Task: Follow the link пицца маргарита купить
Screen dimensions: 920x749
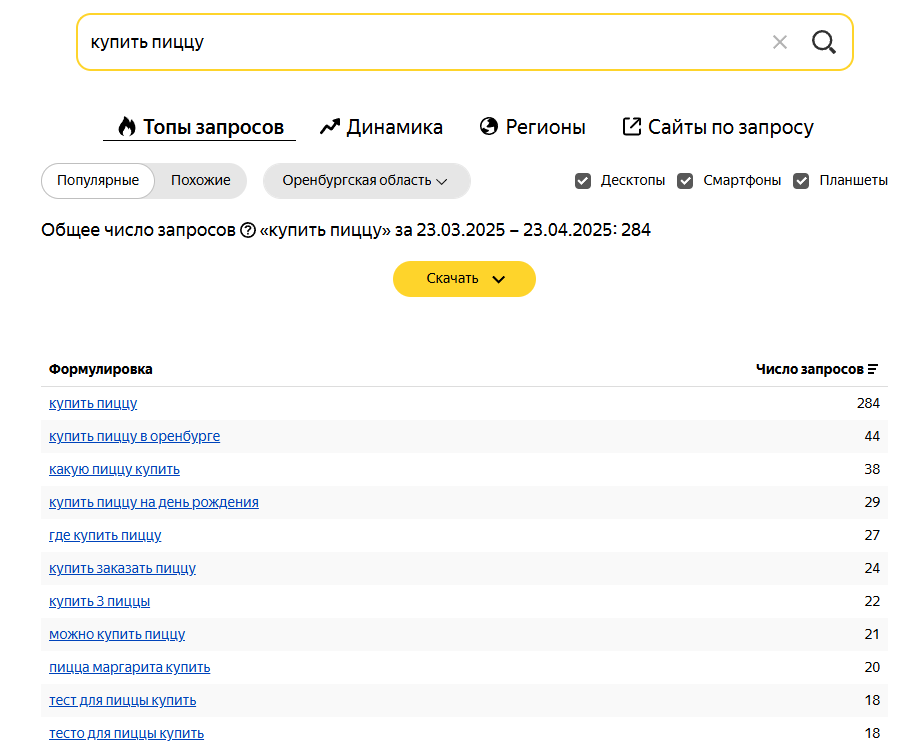Action: [x=130, y=667]
